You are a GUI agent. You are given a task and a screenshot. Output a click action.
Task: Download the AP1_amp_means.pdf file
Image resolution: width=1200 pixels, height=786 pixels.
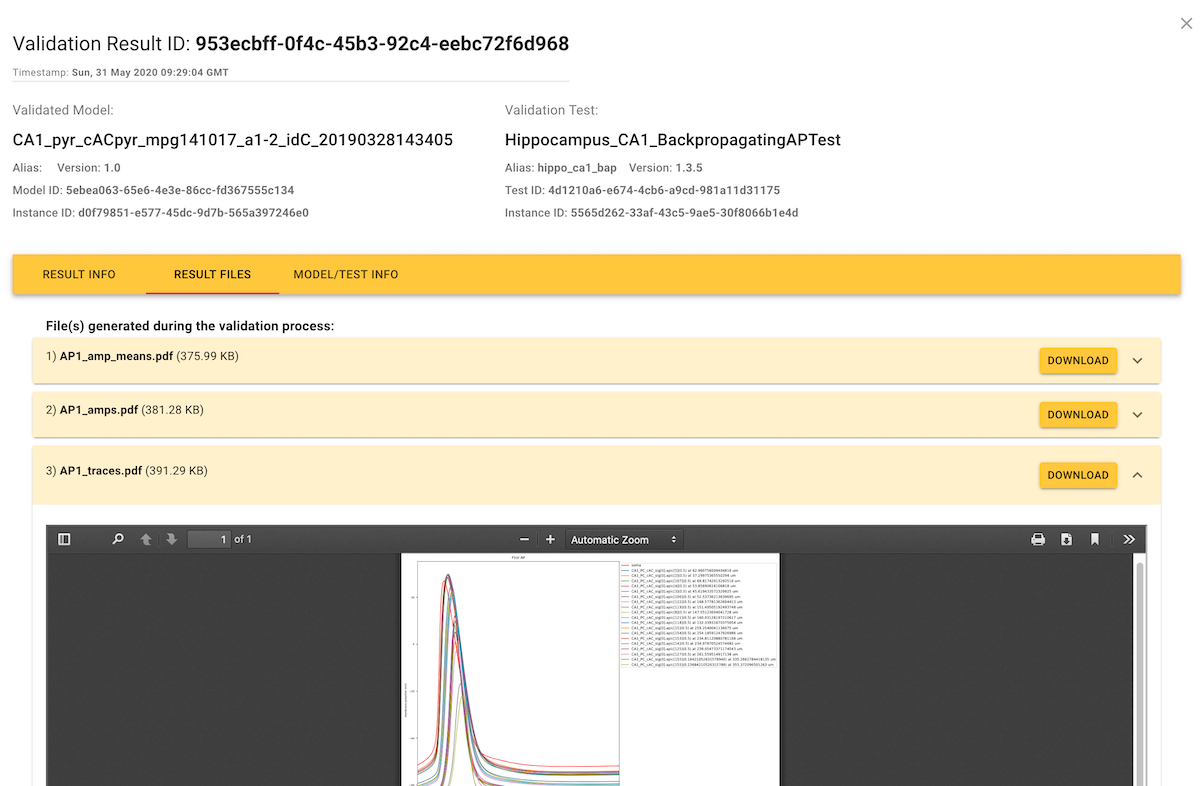(1078, 361)
